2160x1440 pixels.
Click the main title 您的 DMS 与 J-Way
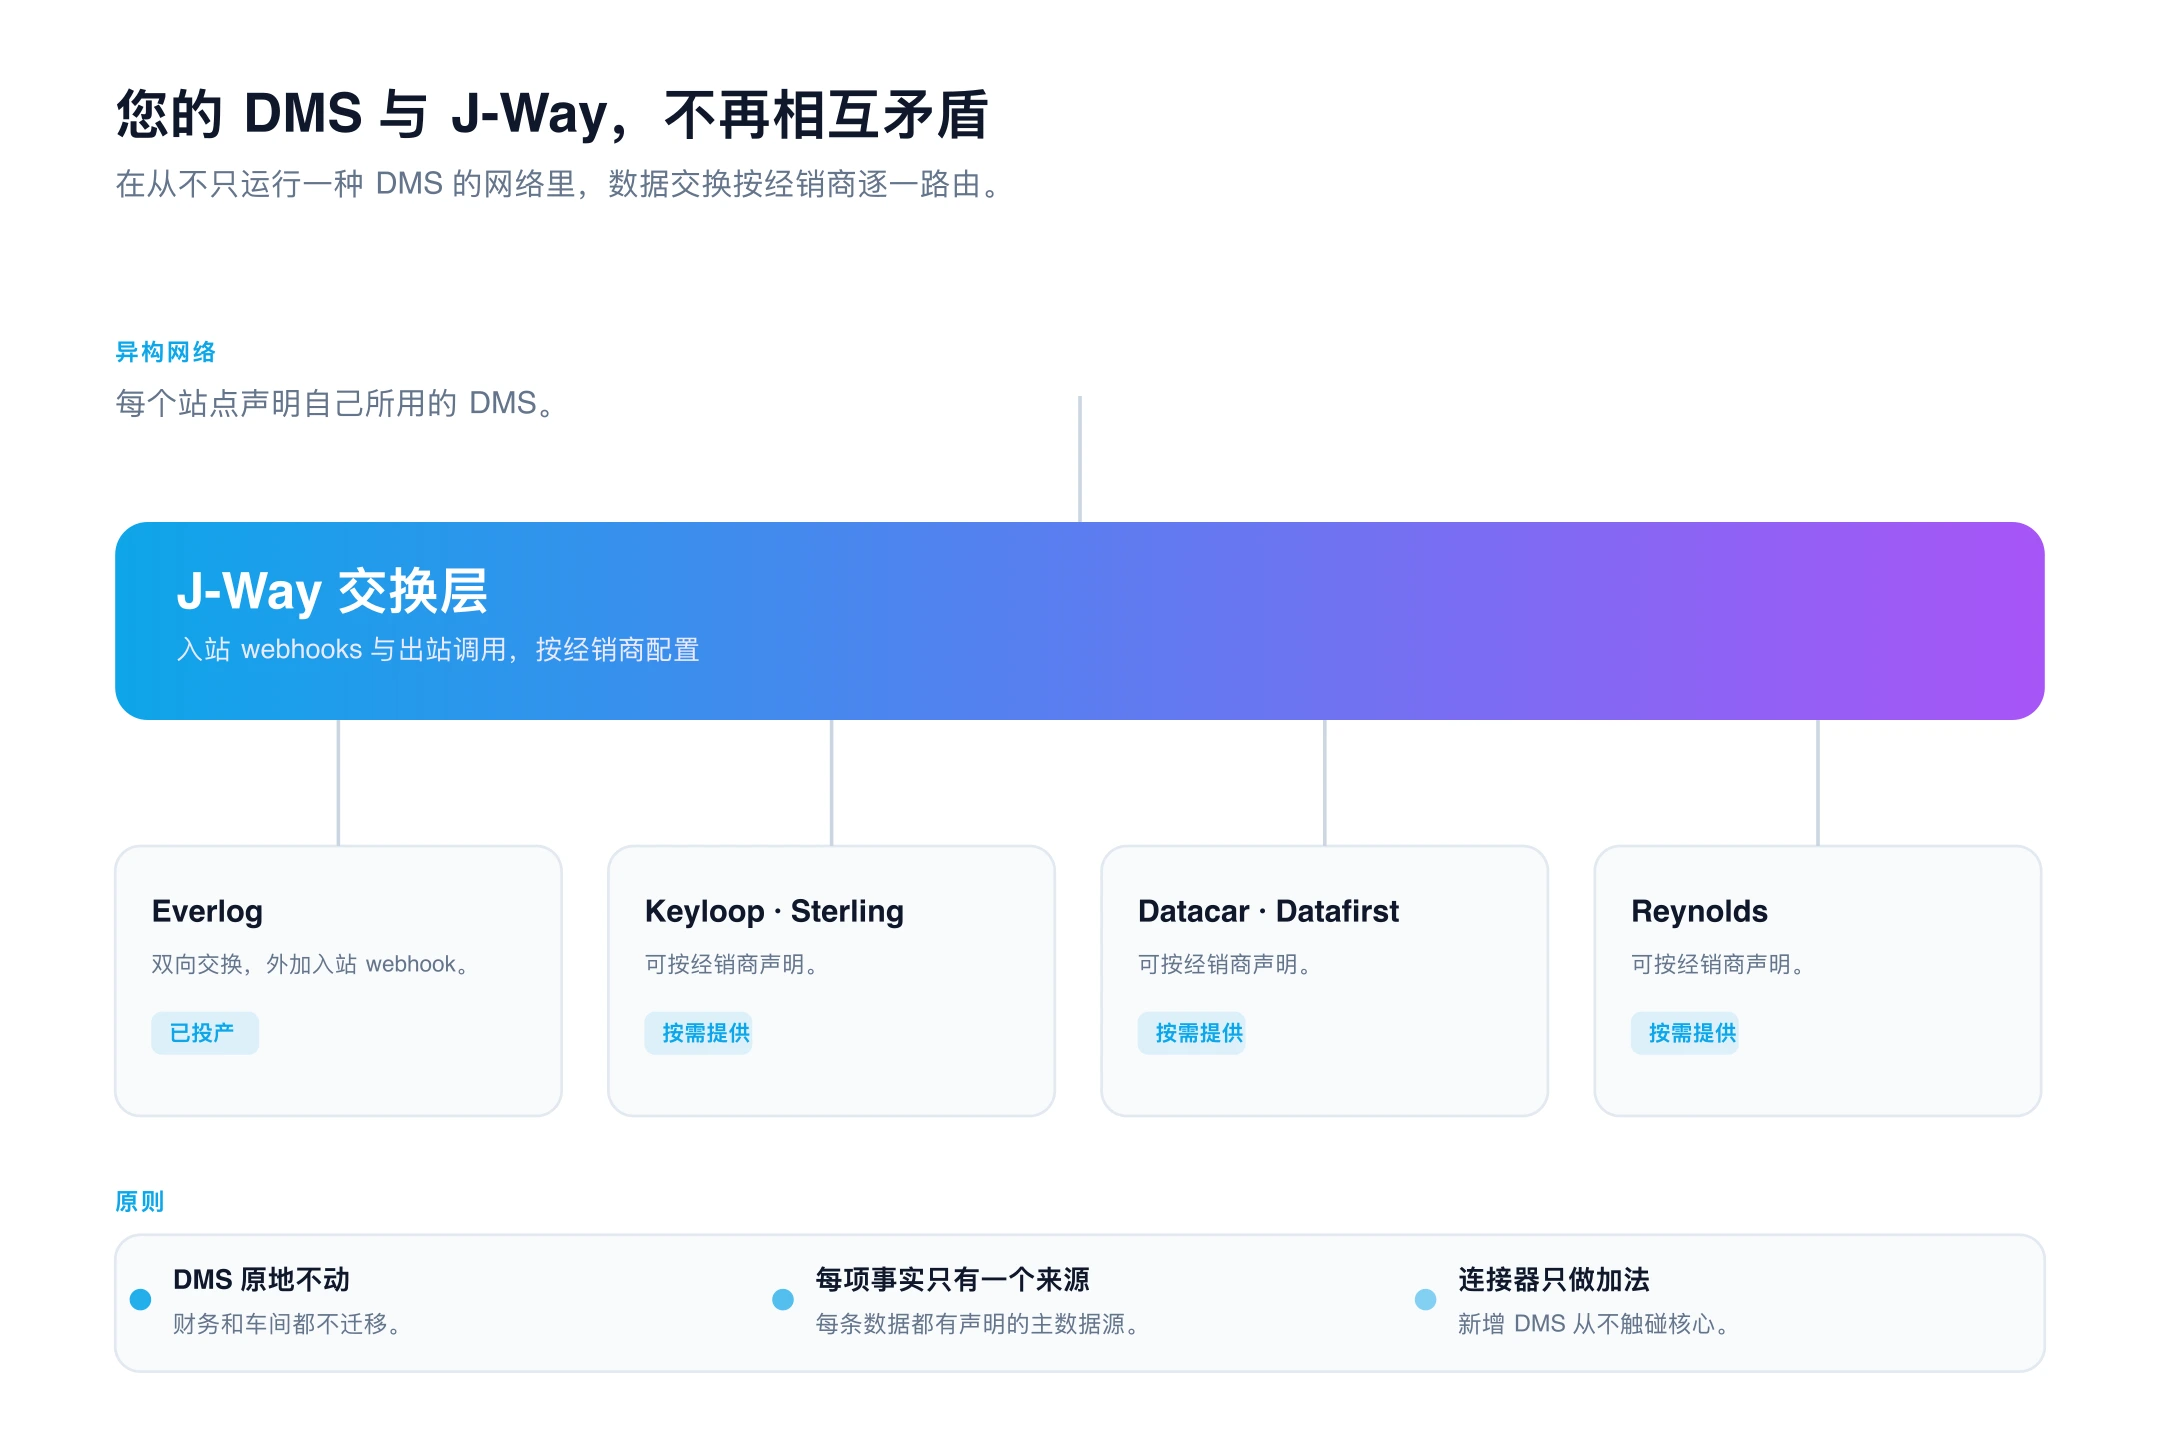[x=552, y=113]
